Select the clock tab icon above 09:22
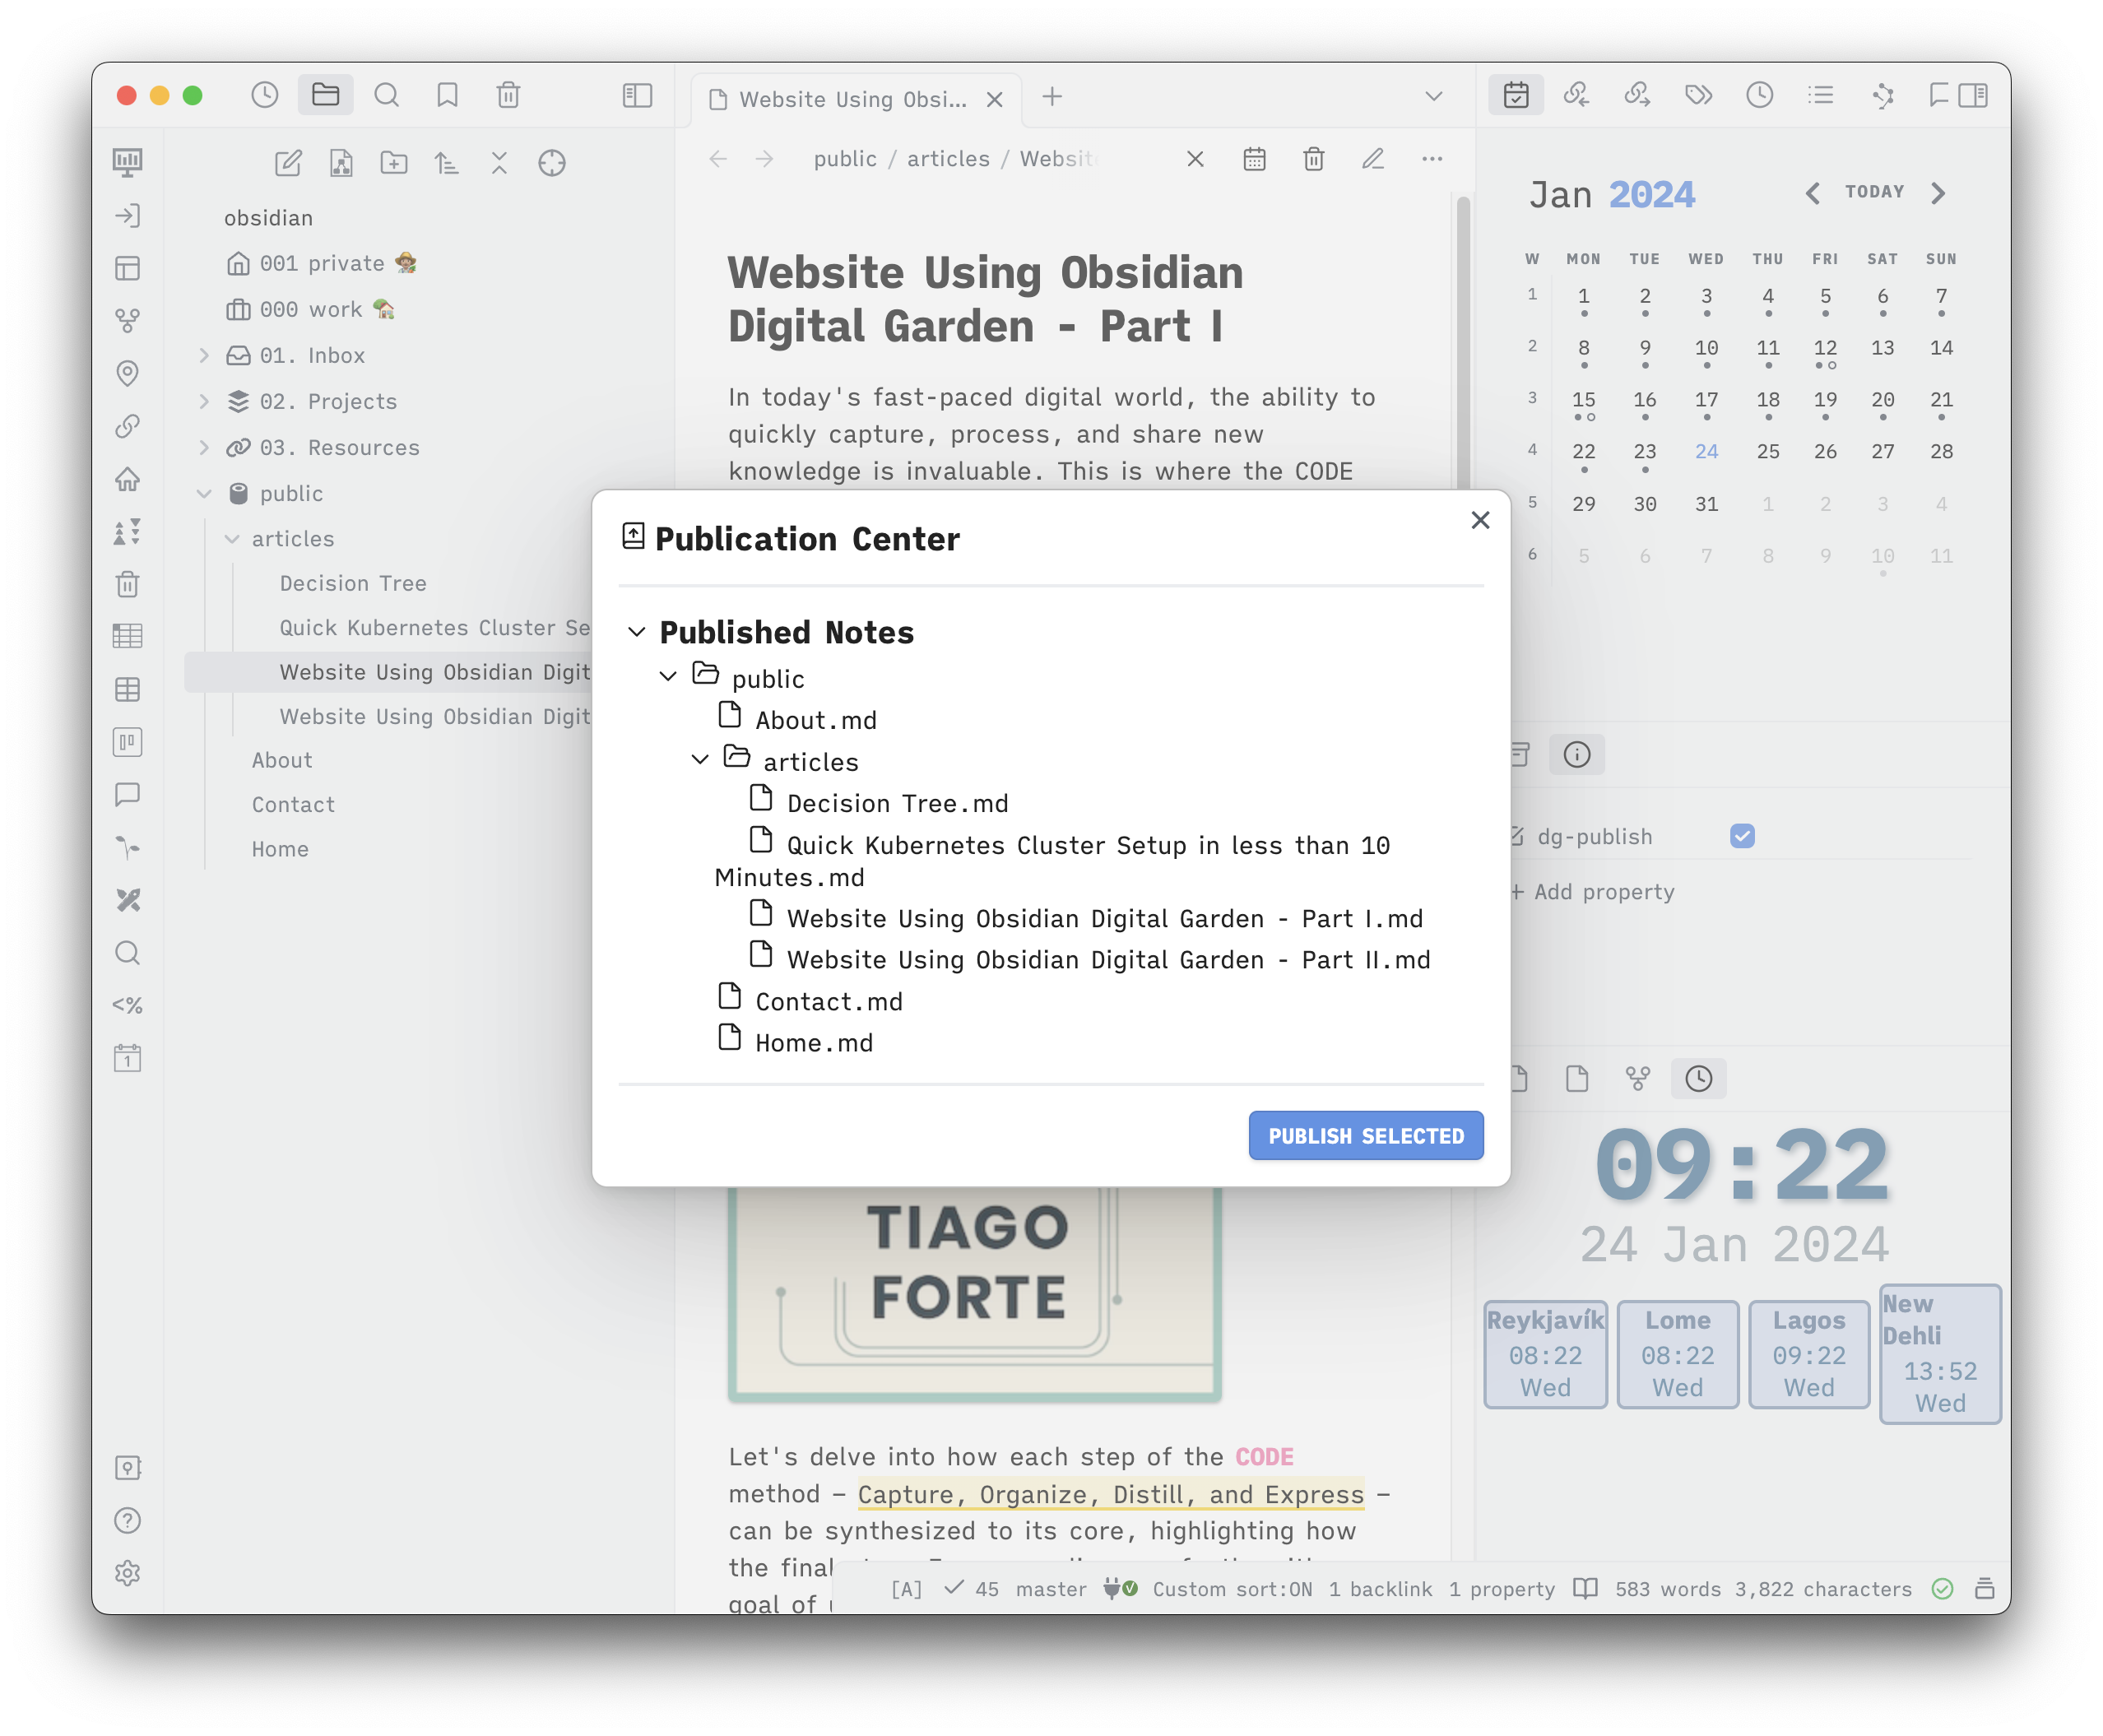The image size is (2103, 1736). [1698, 1079]
